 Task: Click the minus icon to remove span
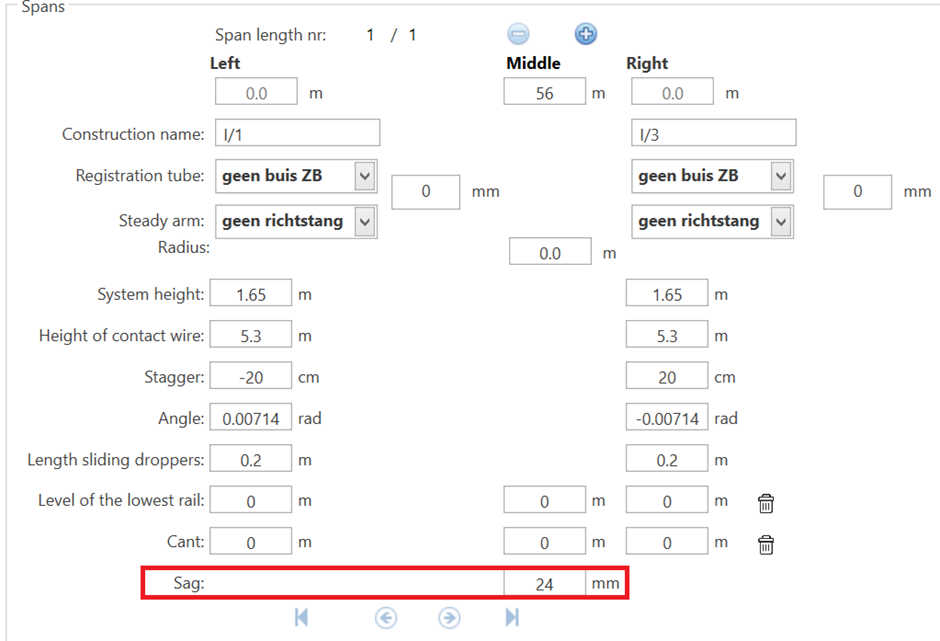(518, 34)
